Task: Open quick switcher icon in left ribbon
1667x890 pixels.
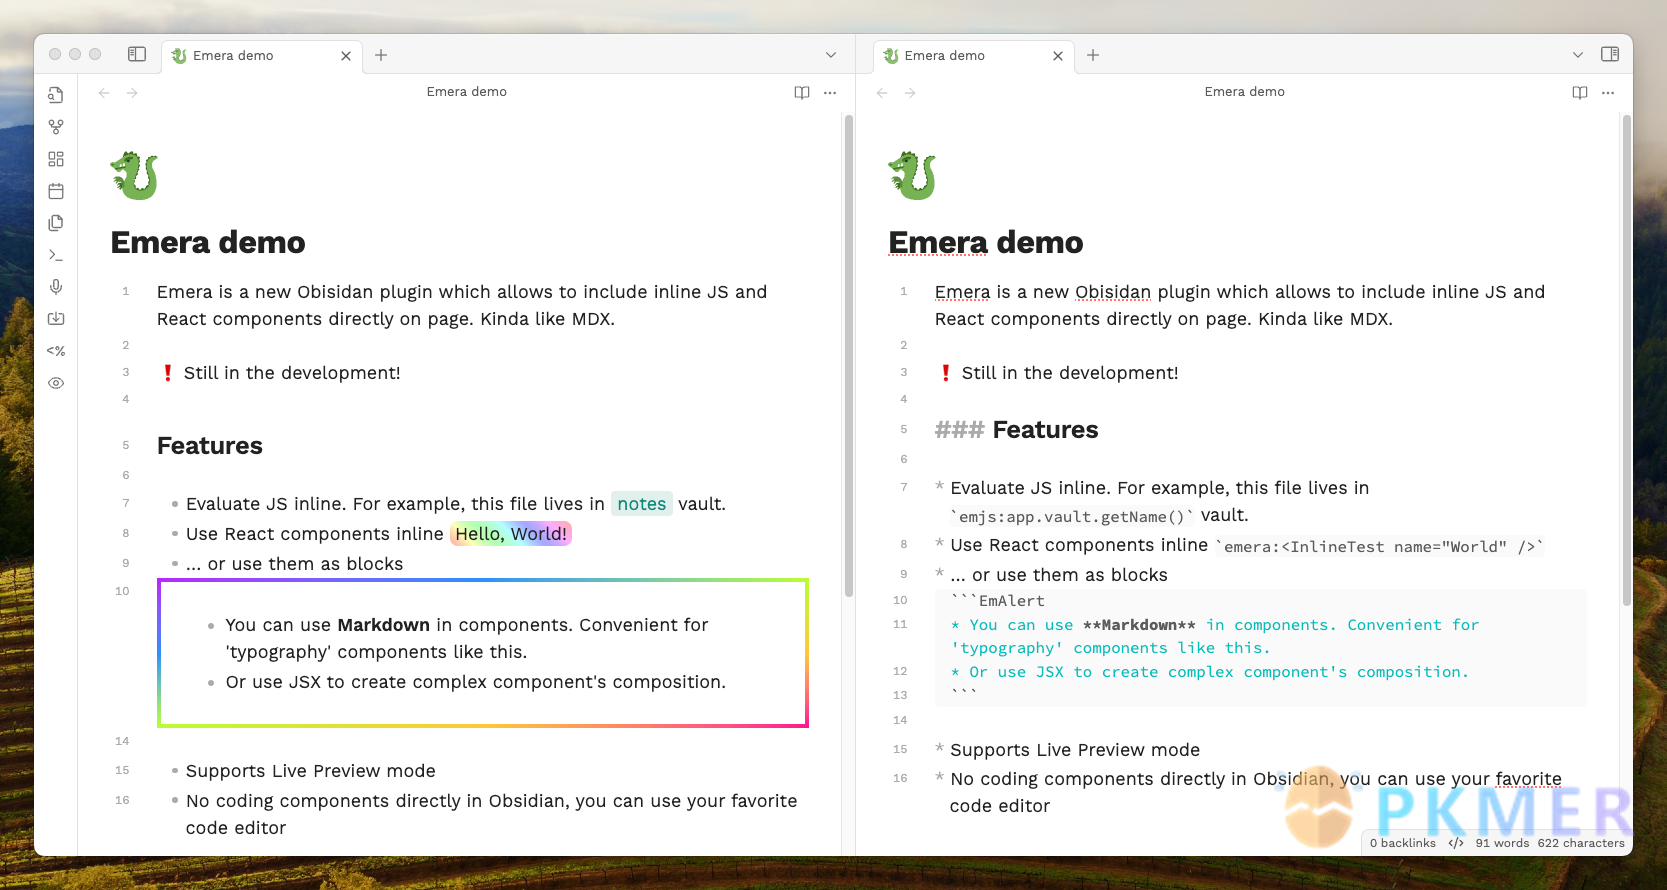Action: (x=56, y=95)
